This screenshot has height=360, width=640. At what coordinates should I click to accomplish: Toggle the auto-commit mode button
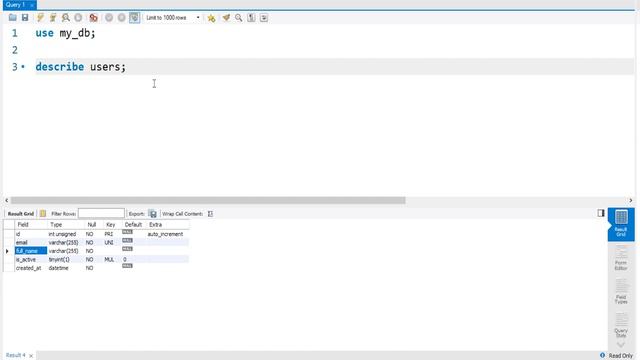coord(134,18)
